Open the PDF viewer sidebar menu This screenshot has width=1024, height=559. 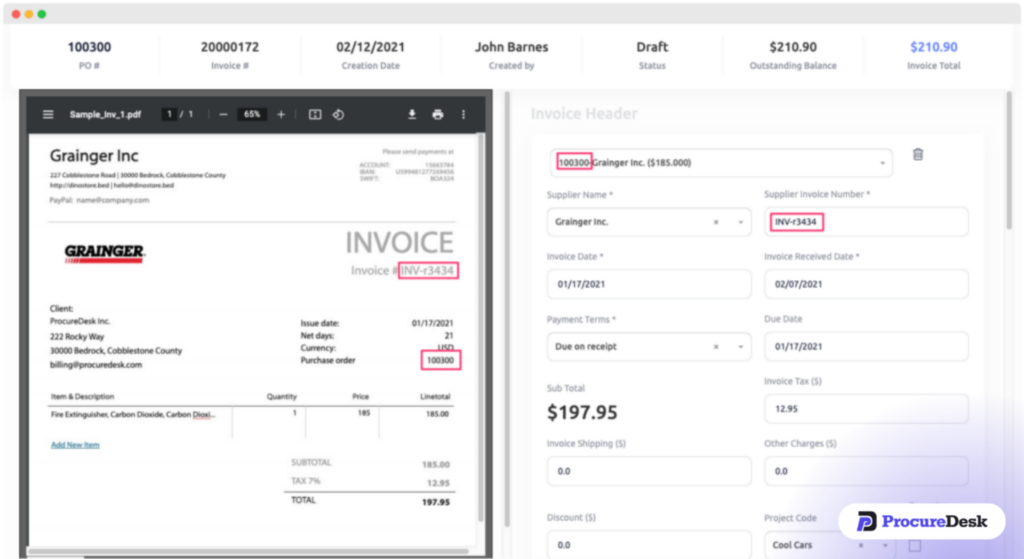click(x=48, y=115)
